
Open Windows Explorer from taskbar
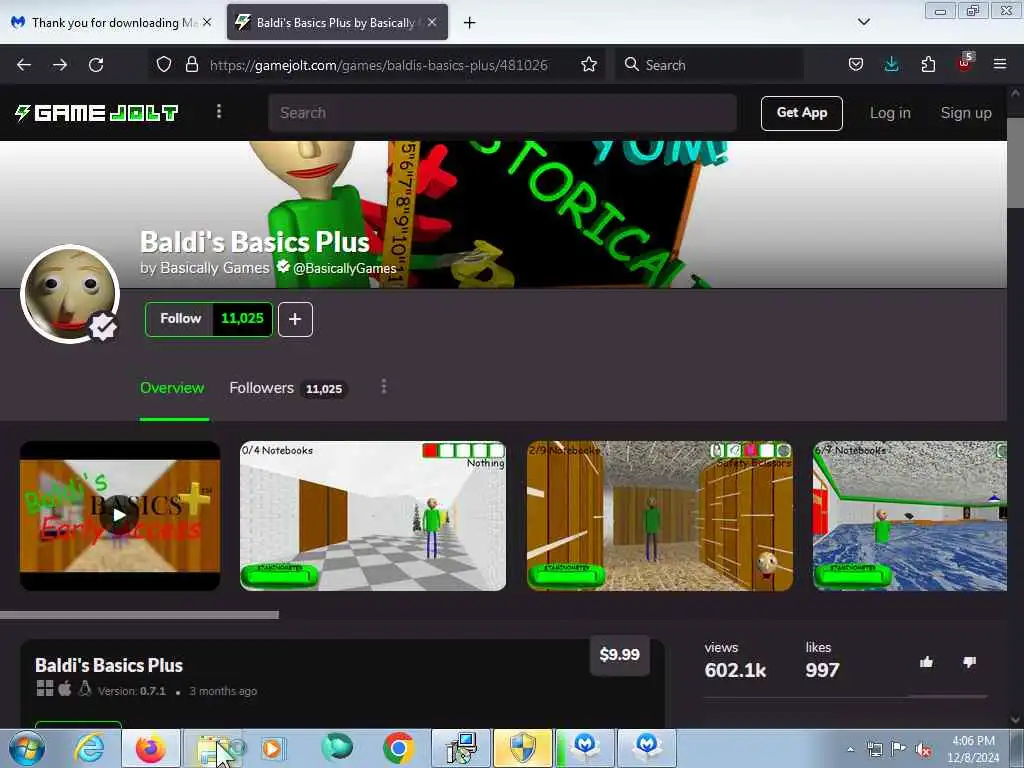click(x=215, y=748)
